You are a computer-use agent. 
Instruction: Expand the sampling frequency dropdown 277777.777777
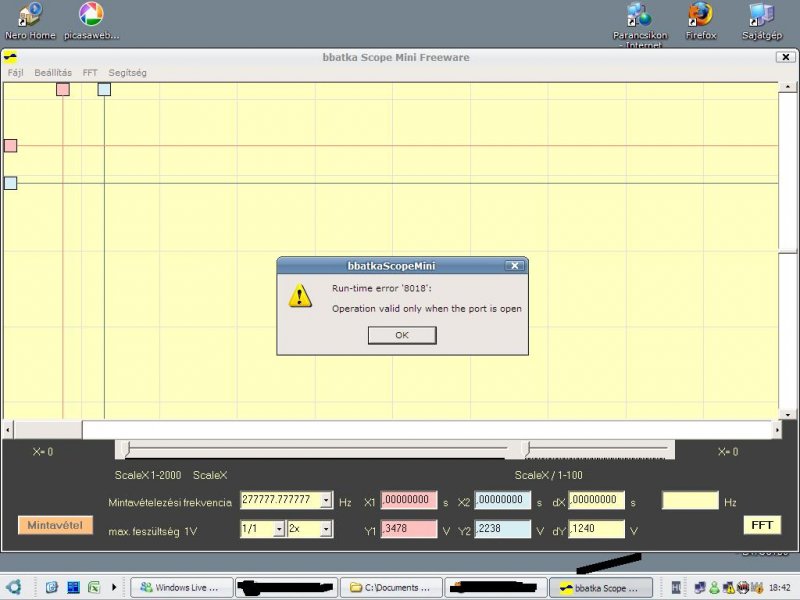[x=326, y=500]
